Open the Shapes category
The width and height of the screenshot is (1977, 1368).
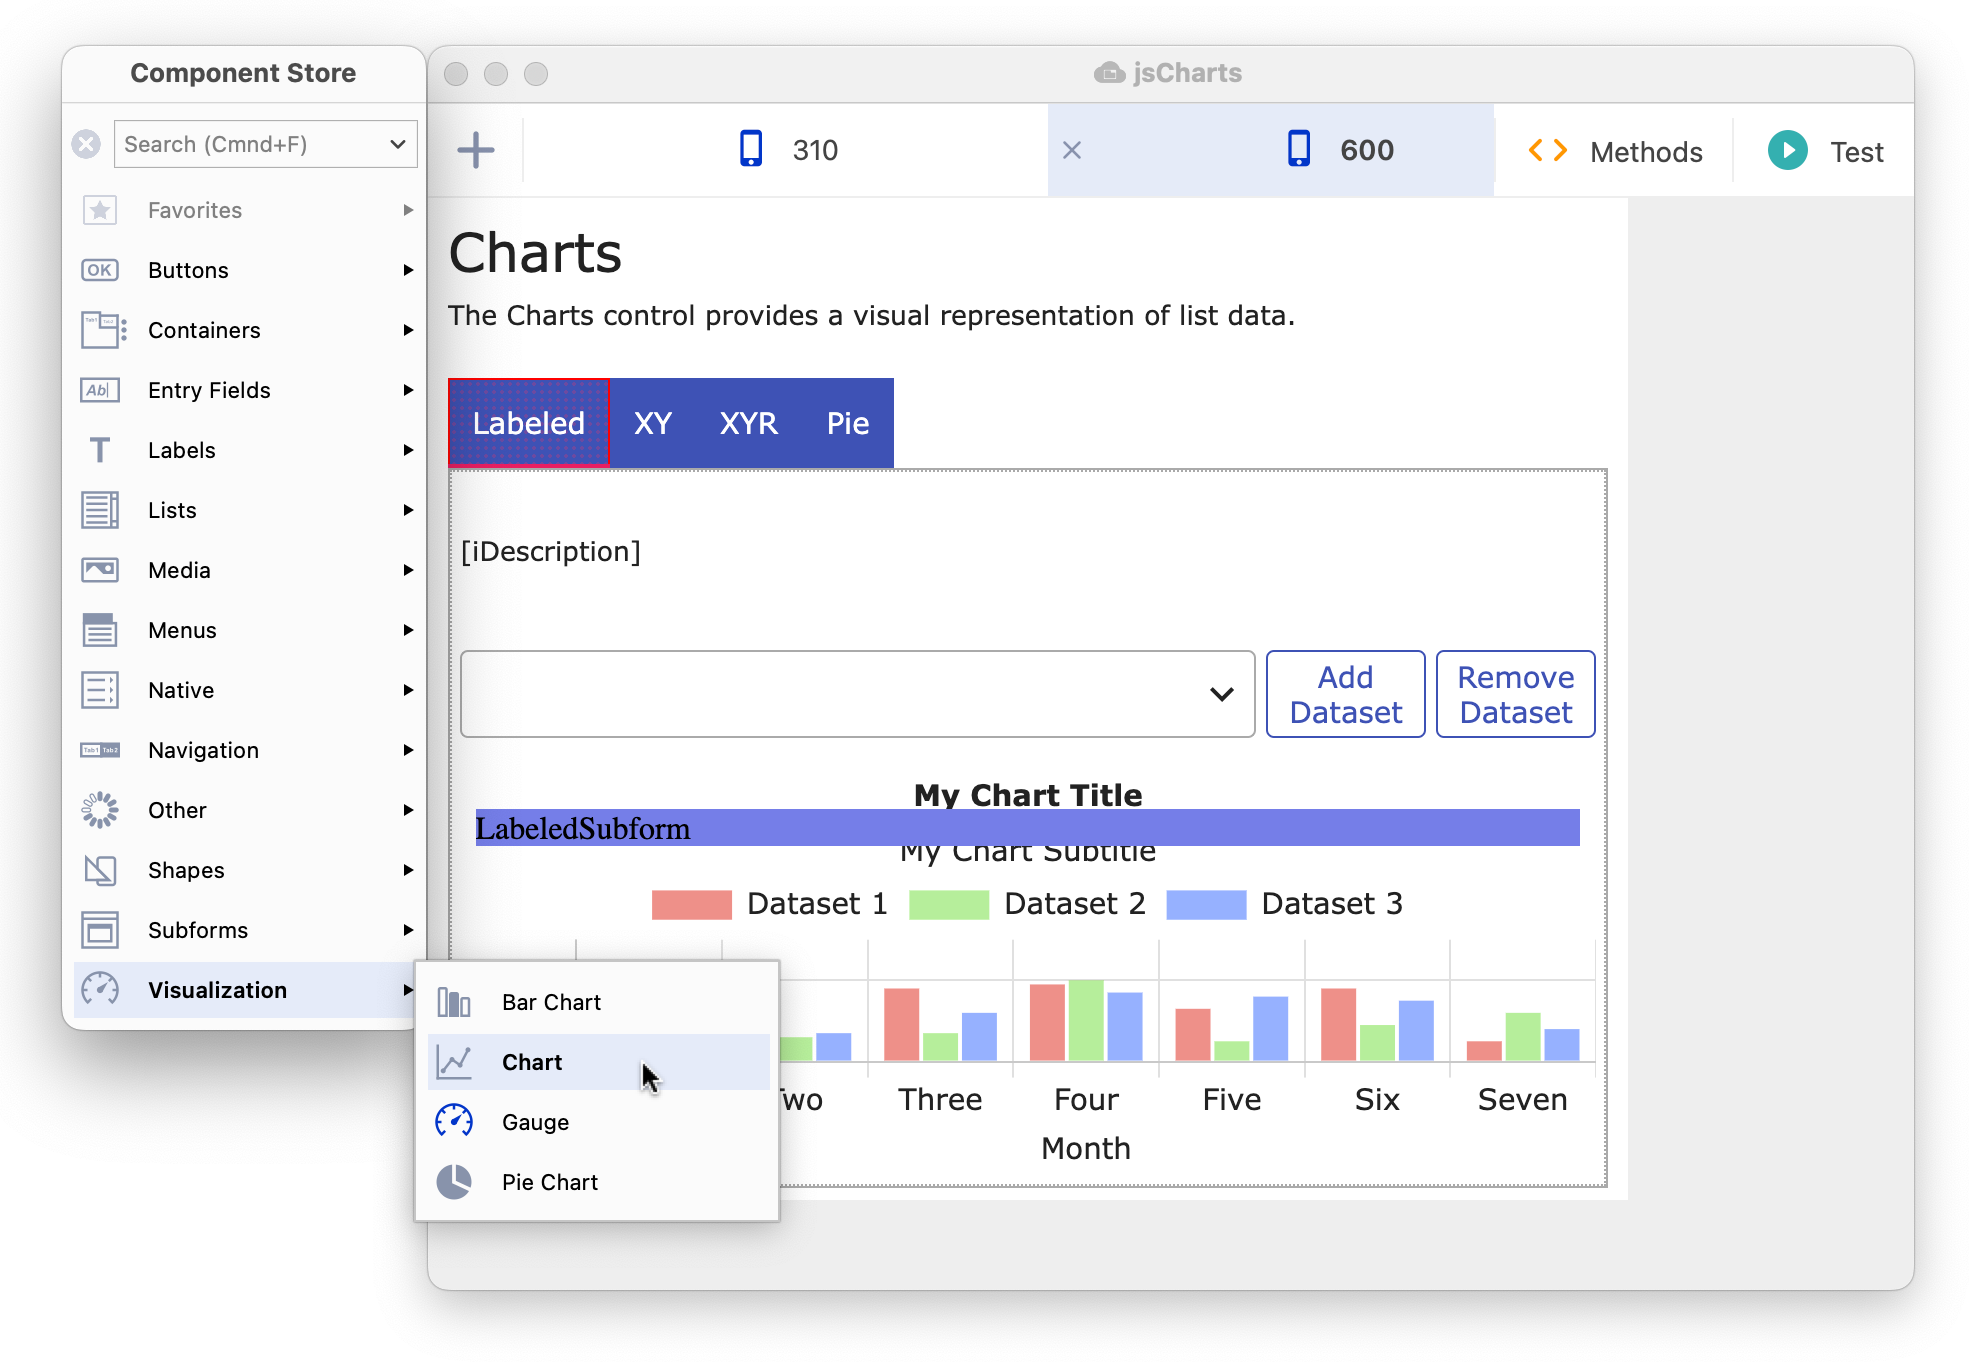(245, 870)
